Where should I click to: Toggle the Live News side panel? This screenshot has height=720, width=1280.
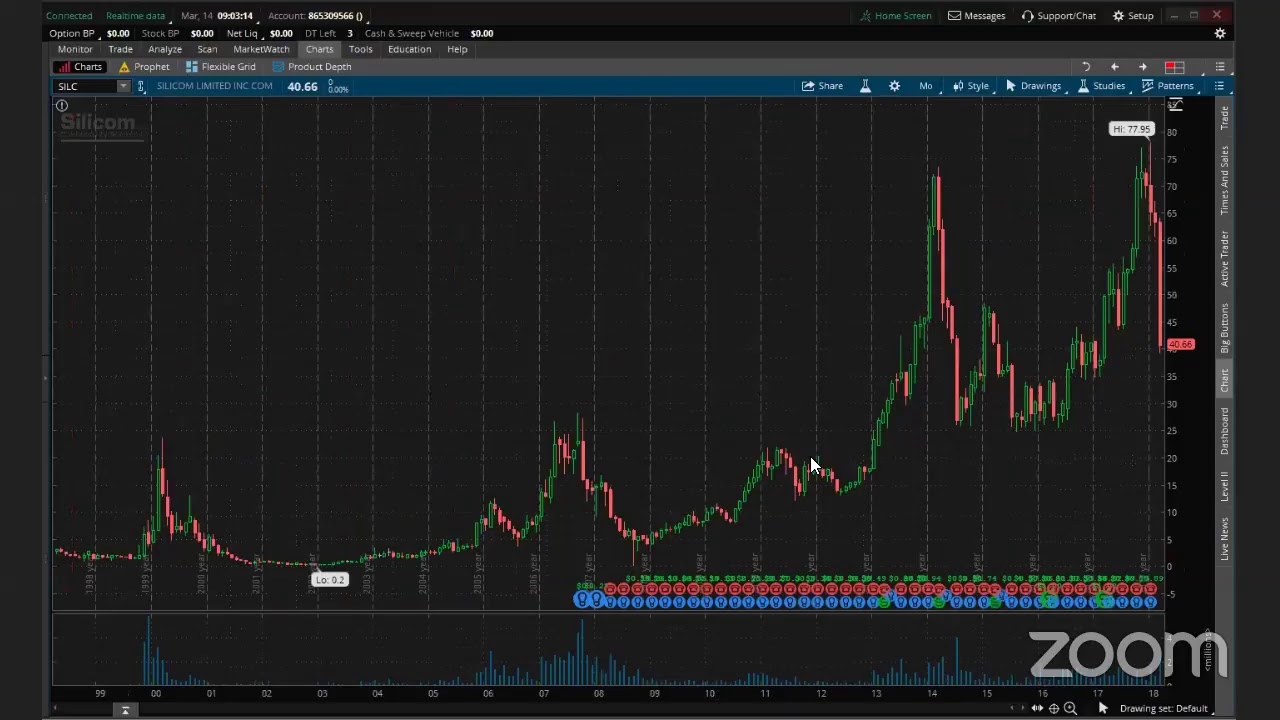pos(1224,538)
